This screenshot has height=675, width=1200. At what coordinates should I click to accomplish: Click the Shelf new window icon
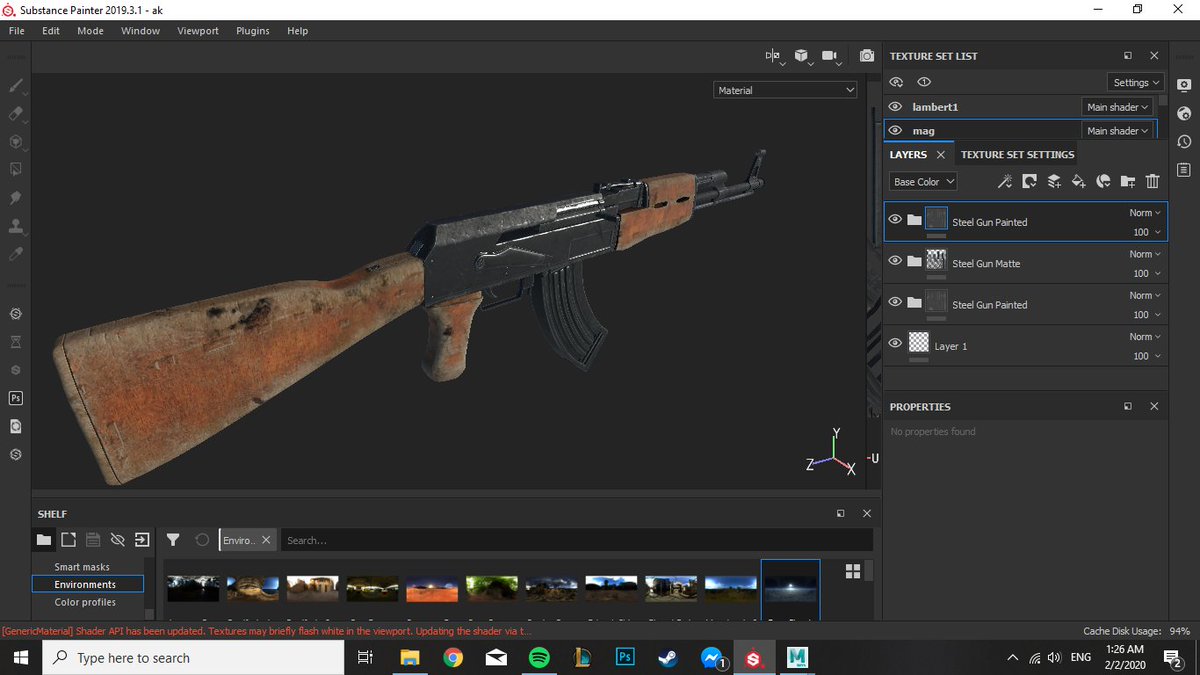[x=68, y=540]
